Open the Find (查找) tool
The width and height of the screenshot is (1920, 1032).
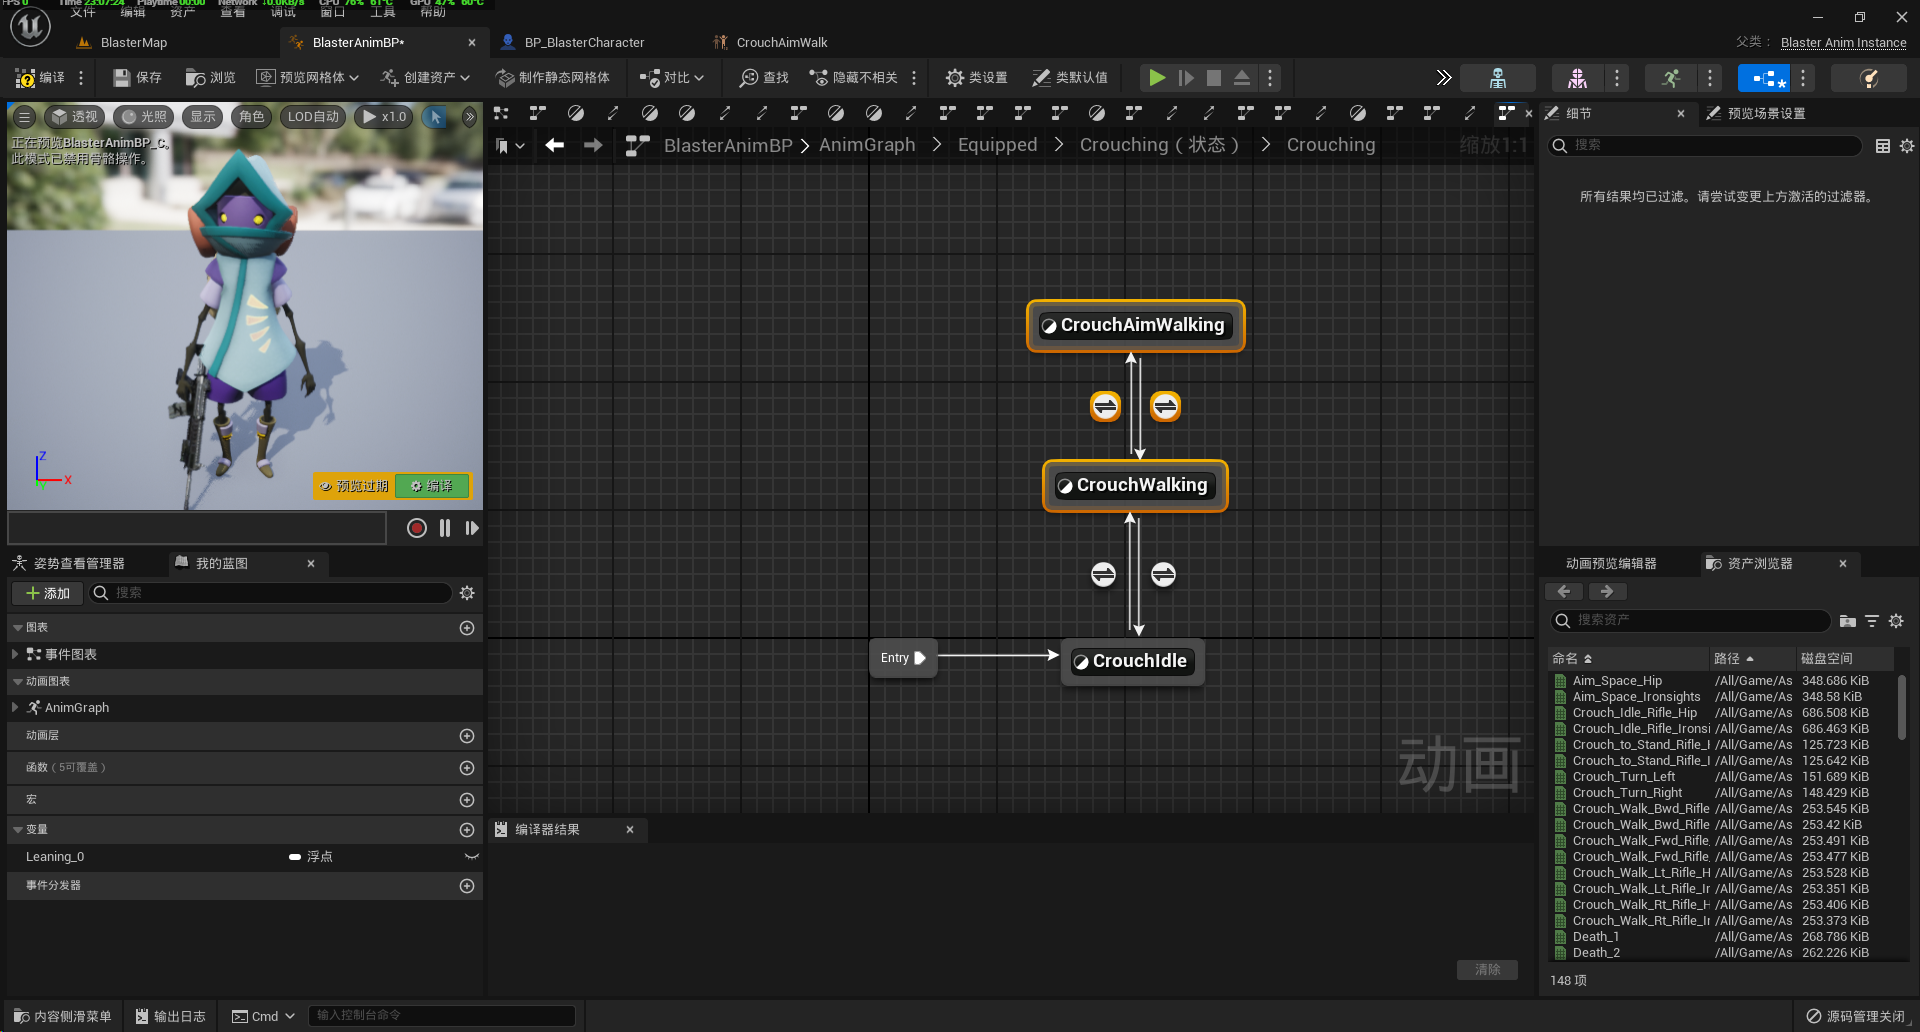pos(764,78)
